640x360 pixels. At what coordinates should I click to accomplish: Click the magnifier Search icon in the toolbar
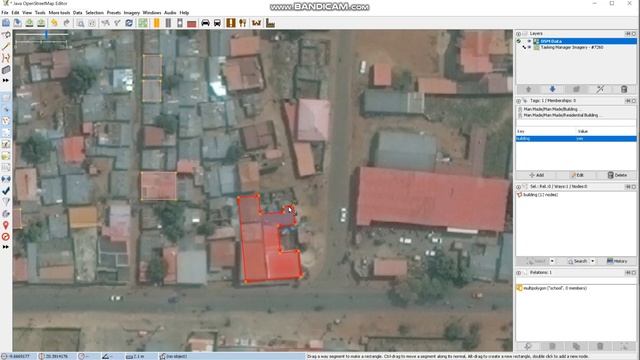(x=80, y=23)
